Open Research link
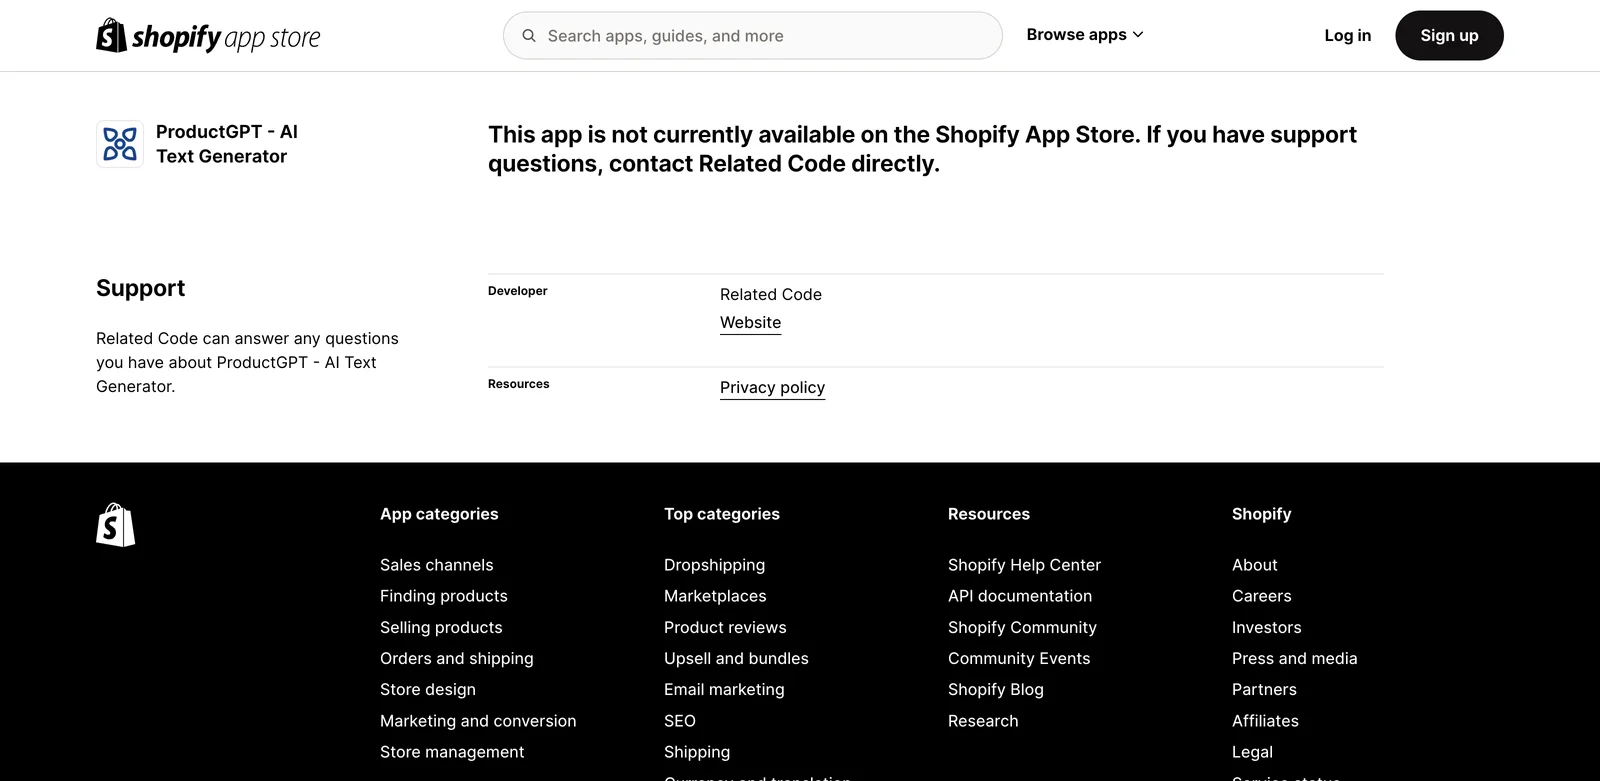The image size is (1600, 781). [983, 721]
